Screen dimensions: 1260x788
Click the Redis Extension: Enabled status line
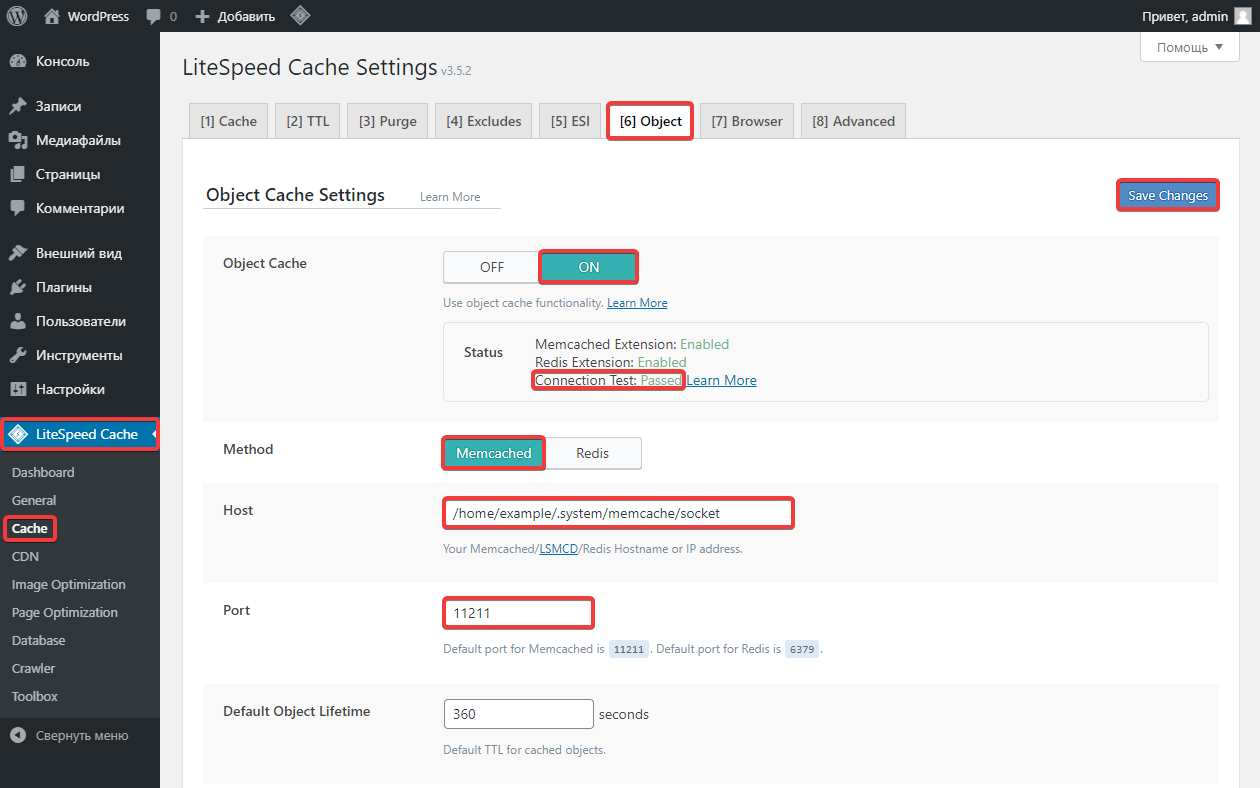611,362
